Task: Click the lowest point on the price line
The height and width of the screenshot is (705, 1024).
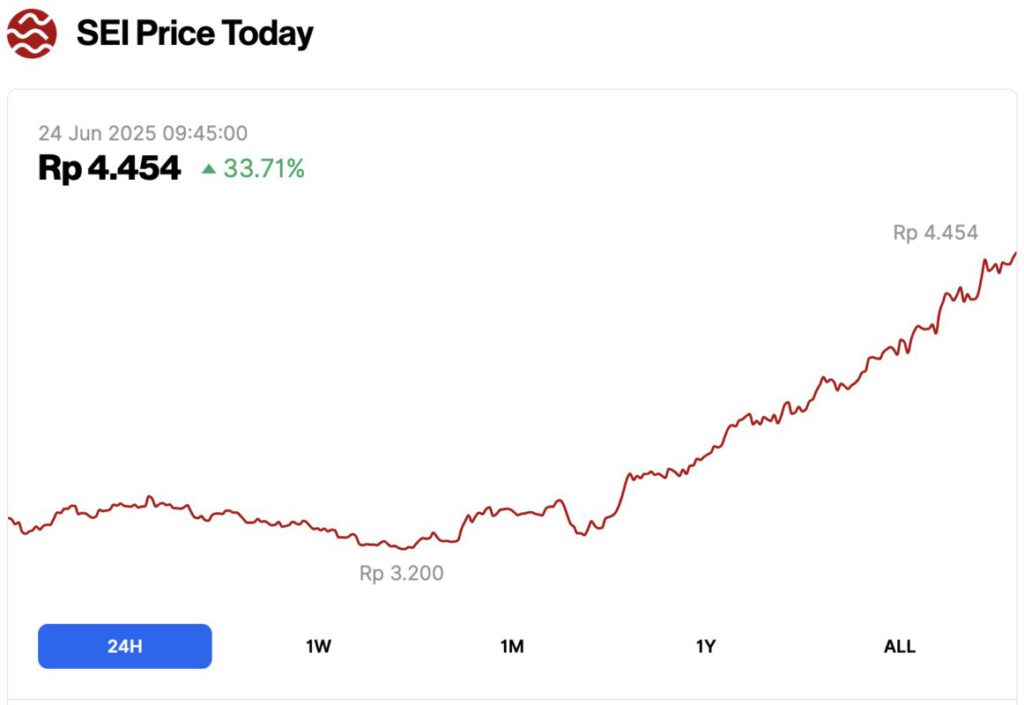Action: point(403,548)
